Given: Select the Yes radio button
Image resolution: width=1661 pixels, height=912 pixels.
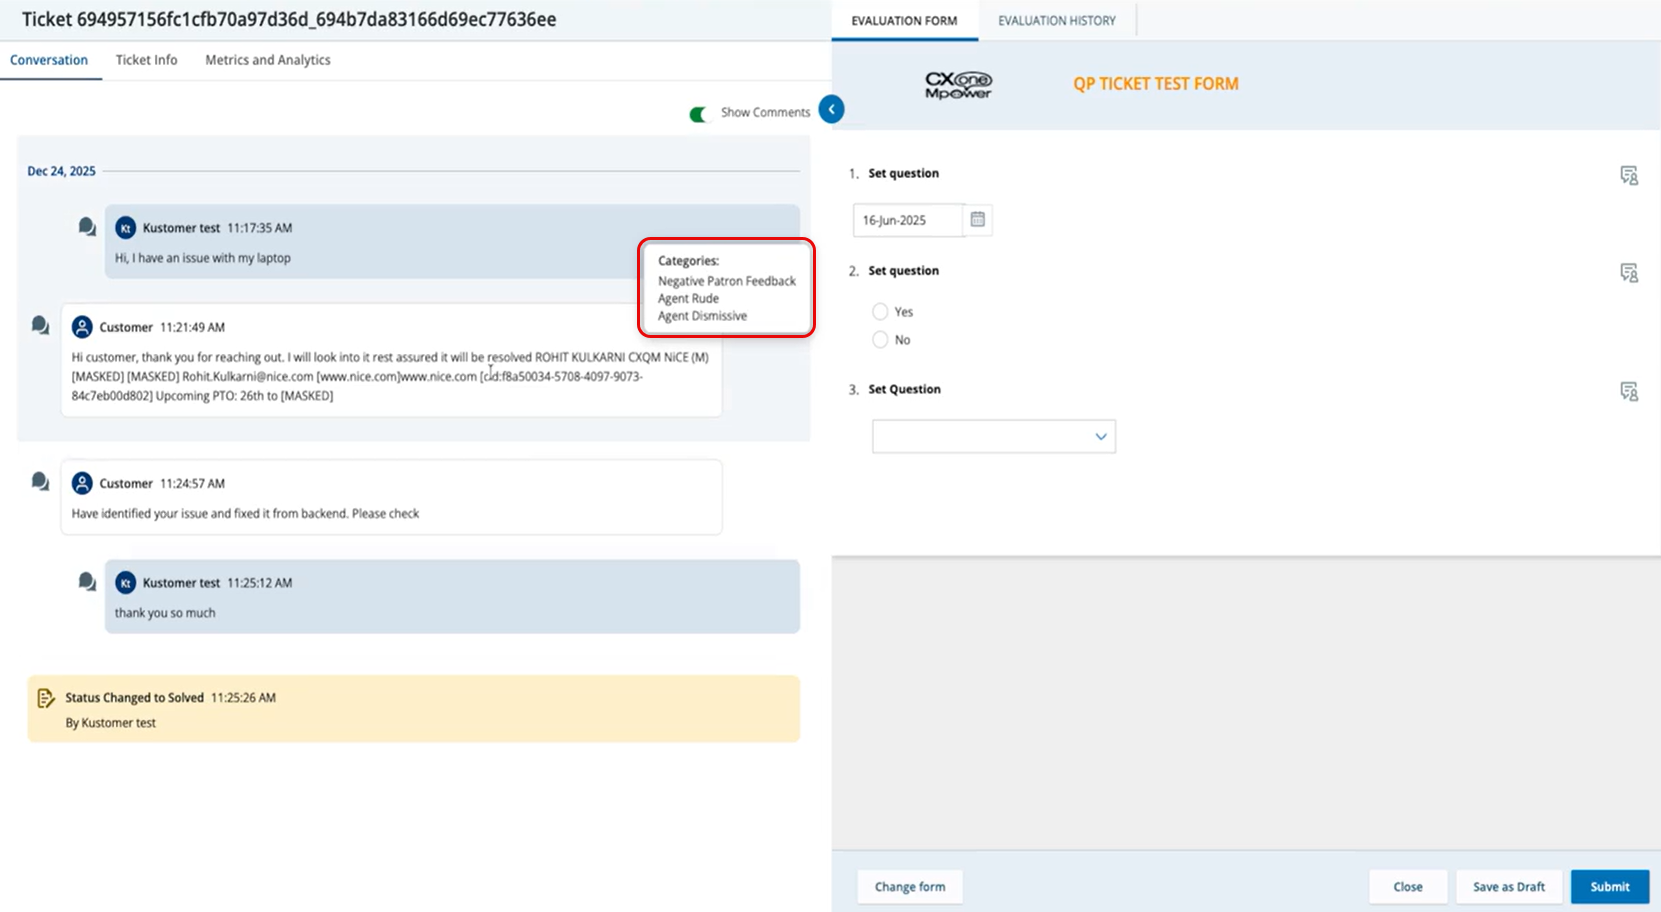Looking at the screenshot, I should (880, 312).
